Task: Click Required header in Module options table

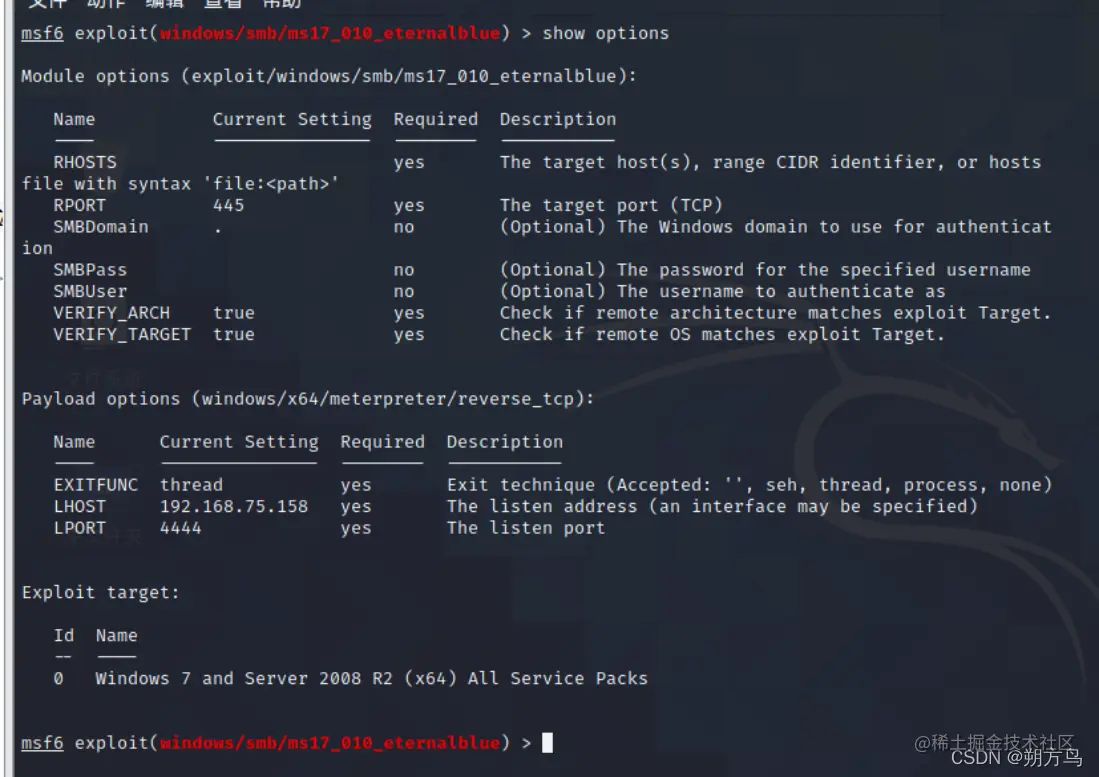Action: [x=435, y=119]
